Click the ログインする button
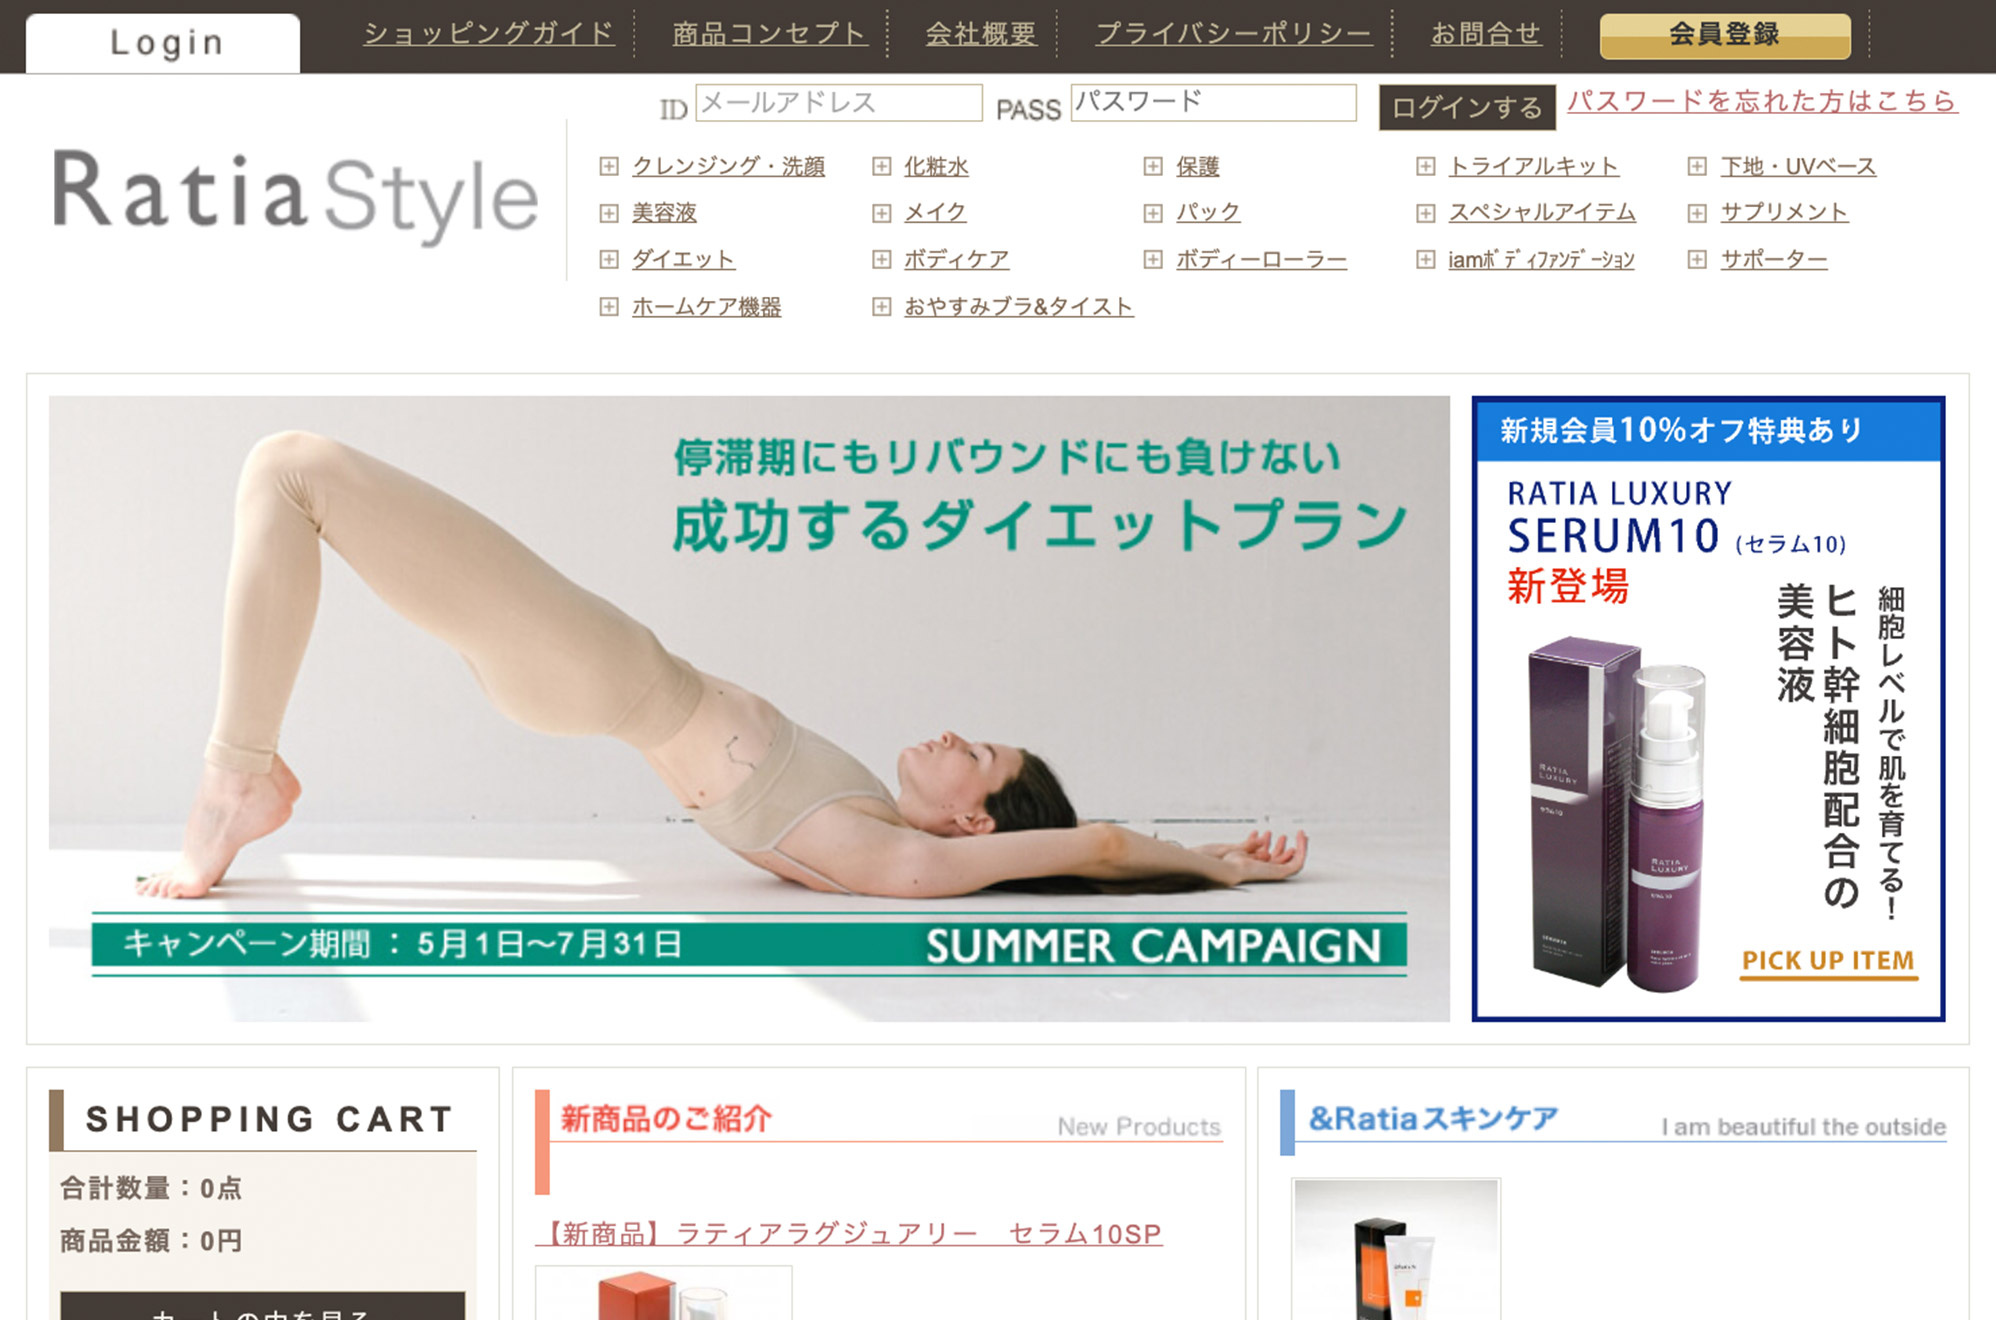The height and width of the screenshot is (1320, 1996). pyautogui.click(x=1467, y=107)
